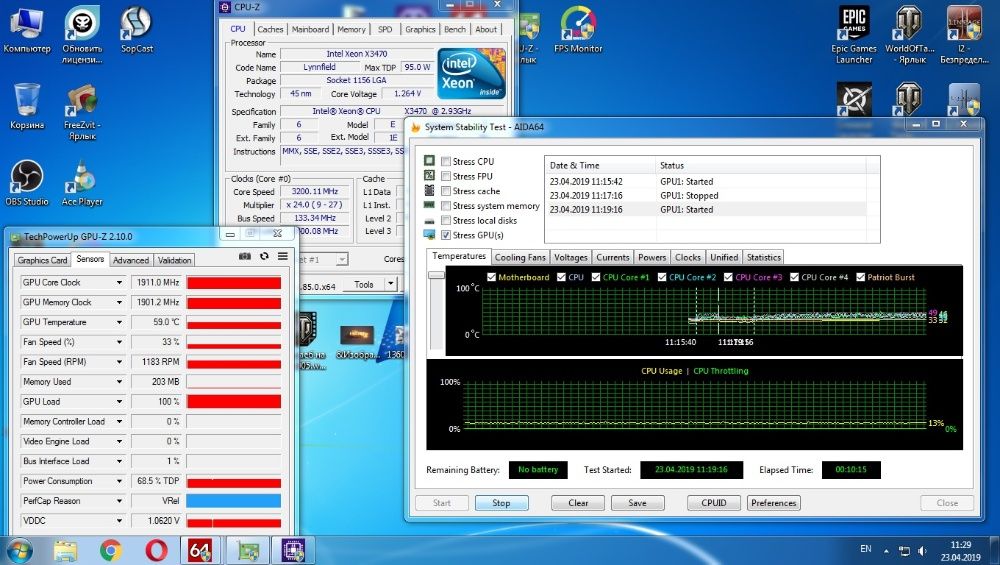
Task: Open the CPU-Z Tools dropdown arrow
Action: coord(390,284)
